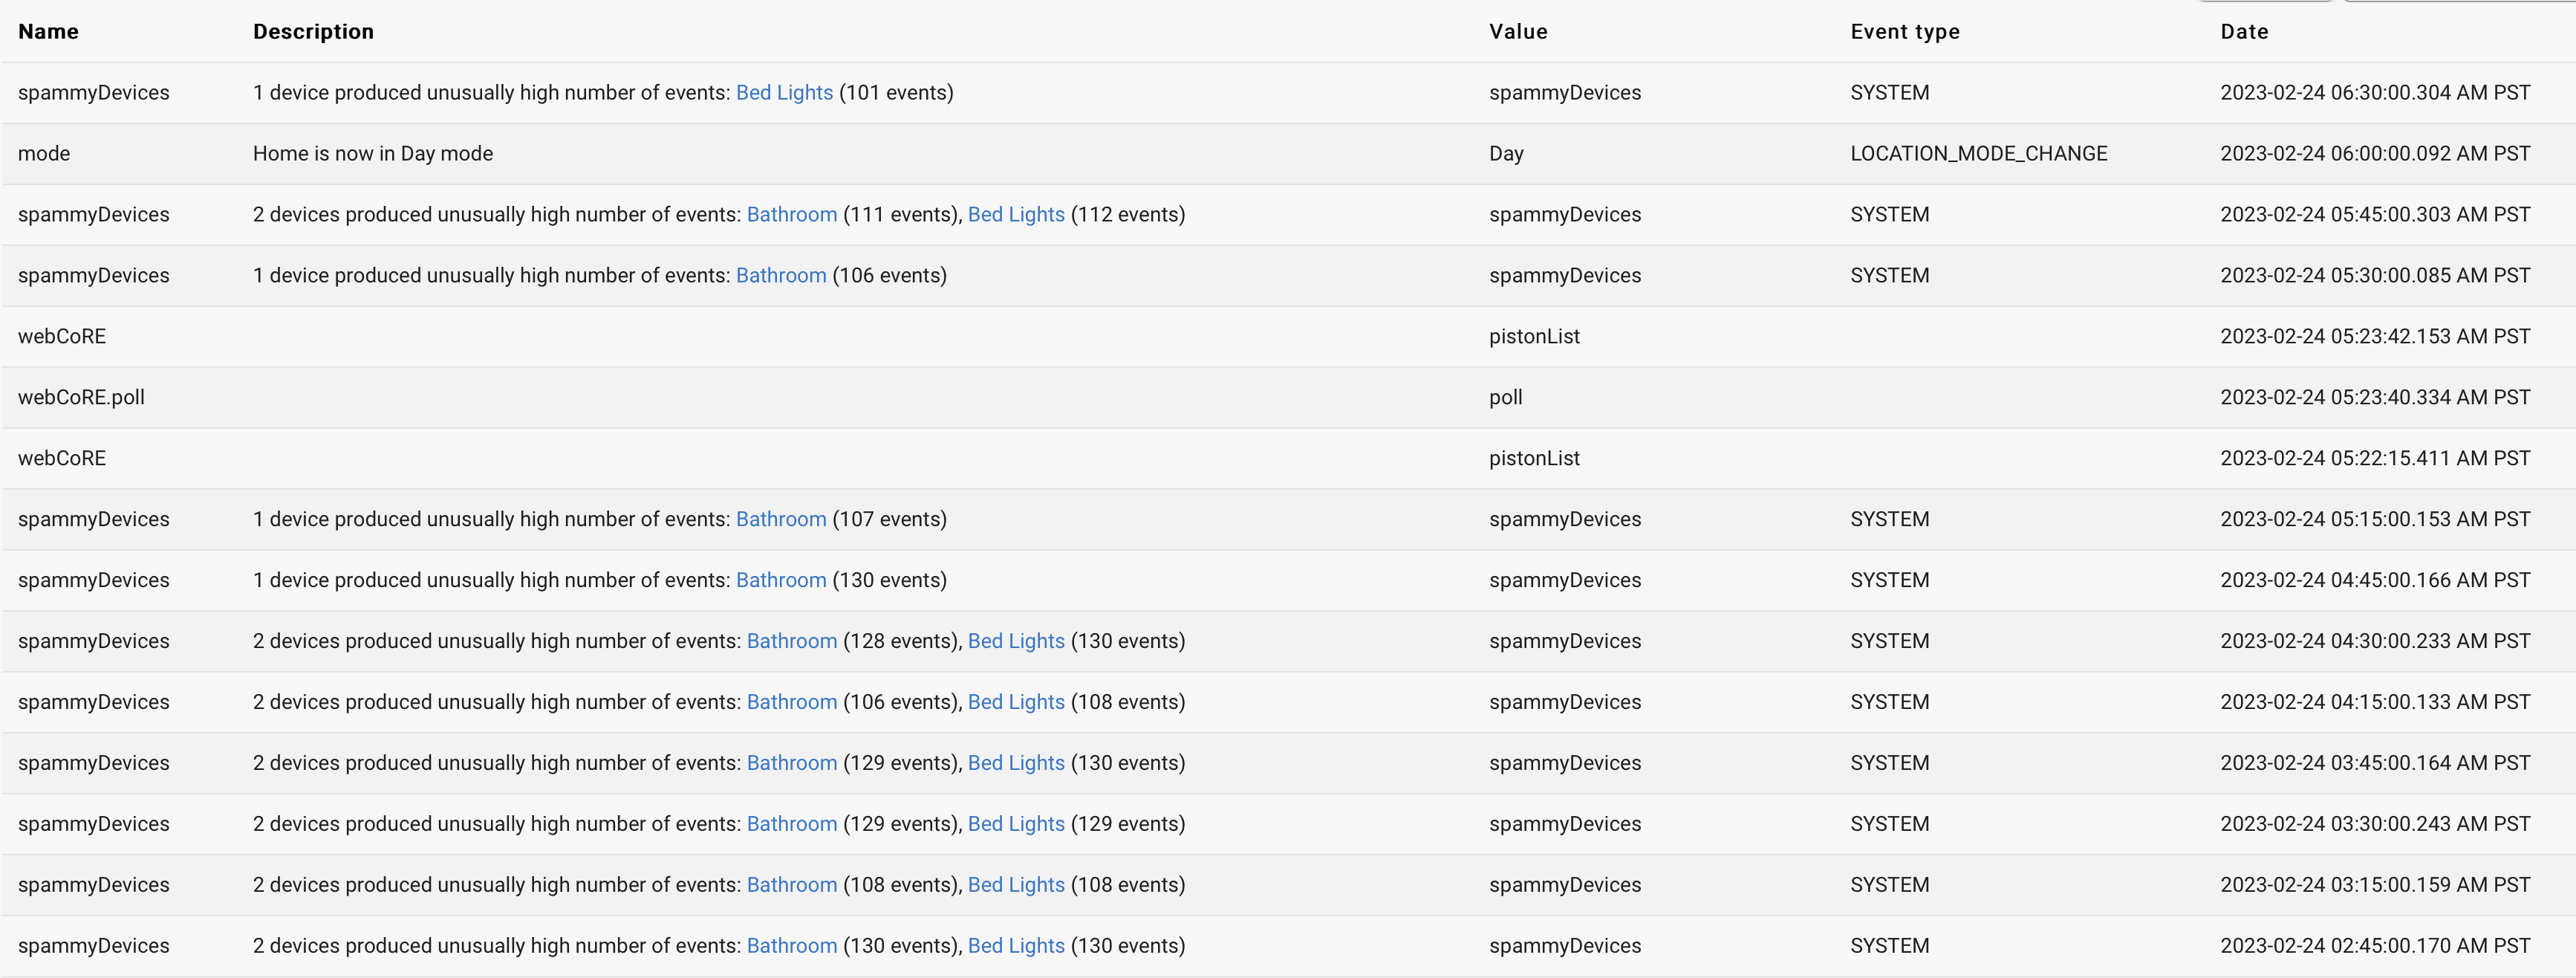2576x978 pixels.
Task: Click date 2023-02-24 05:23:40.334 AM PST
Action: tap(2375, 398)
